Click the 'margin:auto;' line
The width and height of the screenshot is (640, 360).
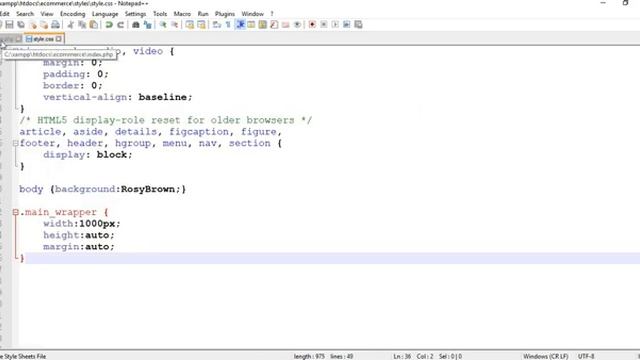click(x=79, y=247)
